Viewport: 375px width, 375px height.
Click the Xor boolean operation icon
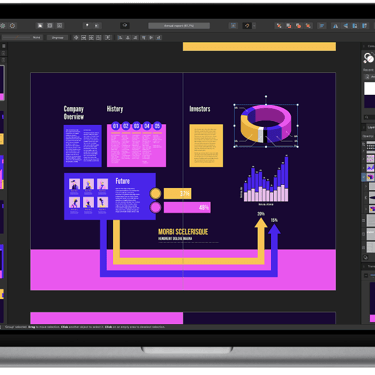pyautogui.click(x=308, y=26)
